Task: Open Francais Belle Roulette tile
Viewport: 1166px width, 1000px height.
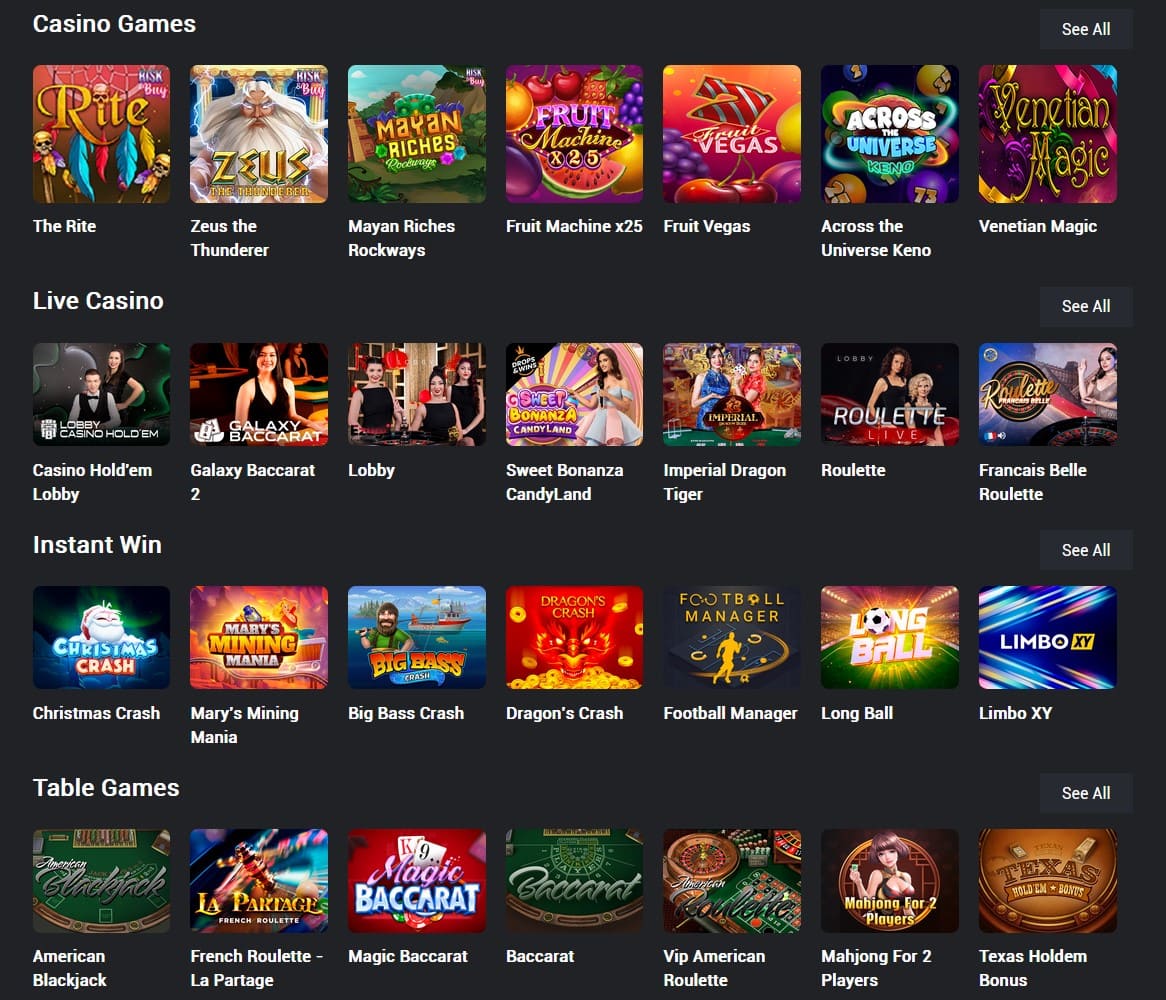Action: tap(1047, 394)
